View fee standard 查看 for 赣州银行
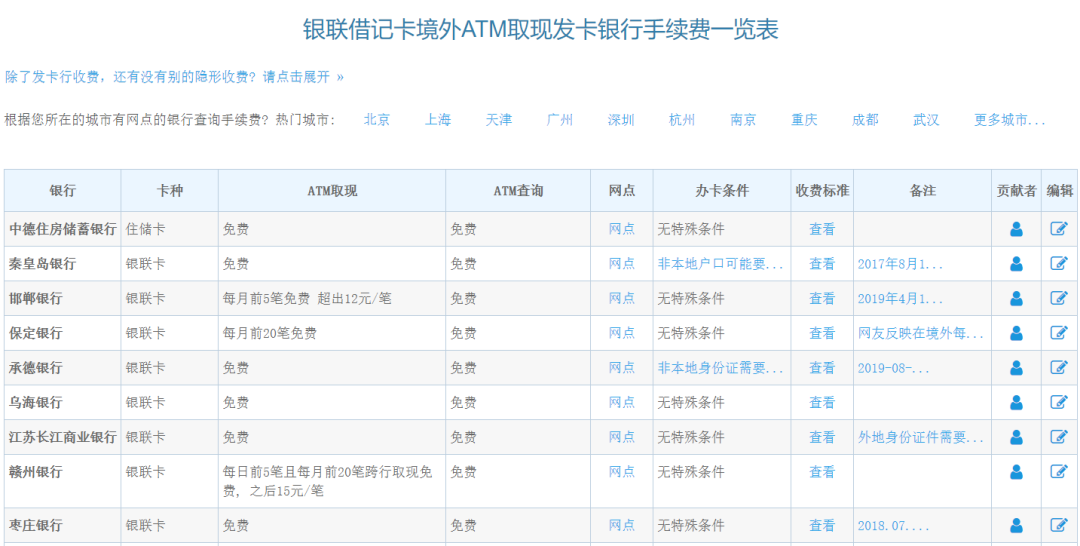This screenshot has width=1080, height=546. [x=822, y=472]
